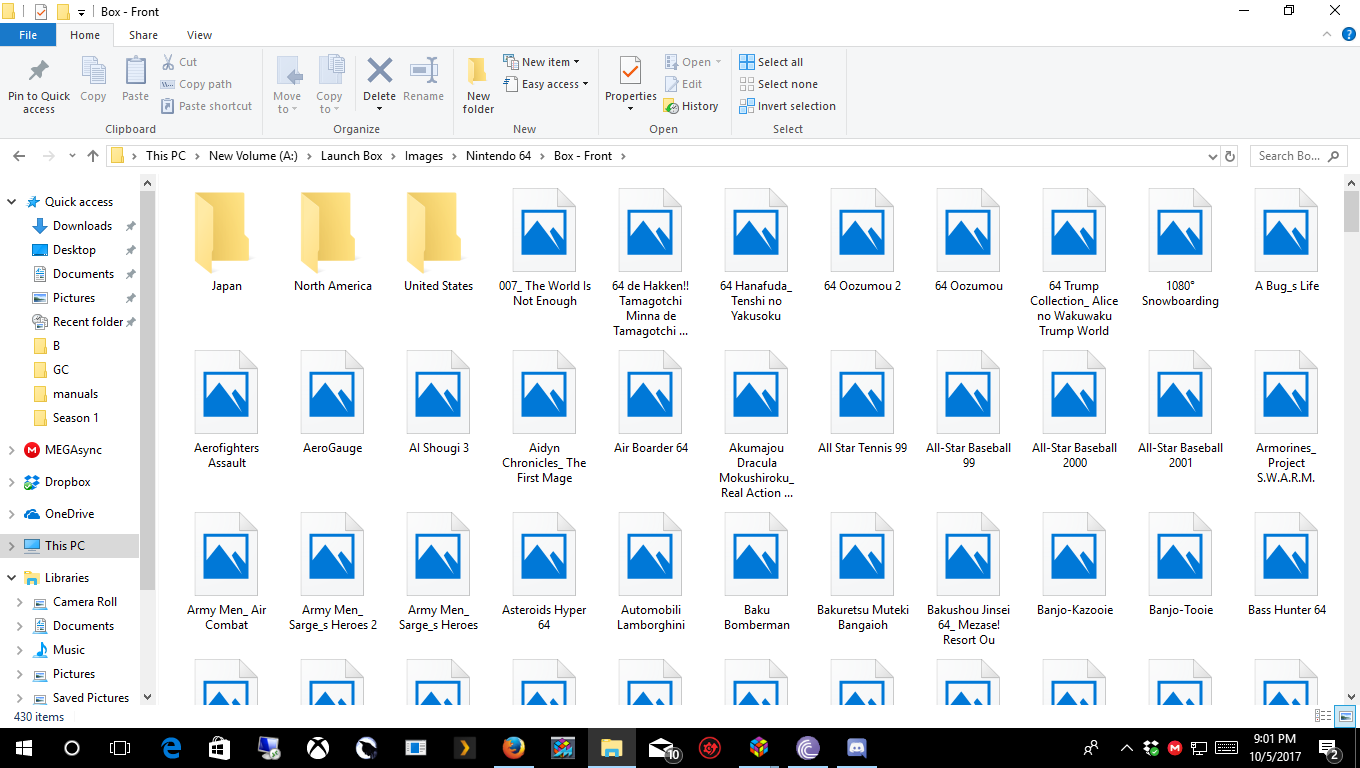1360x768 pixels.
Task: Click the Copy path command
Action: click(x=196, y=84)
